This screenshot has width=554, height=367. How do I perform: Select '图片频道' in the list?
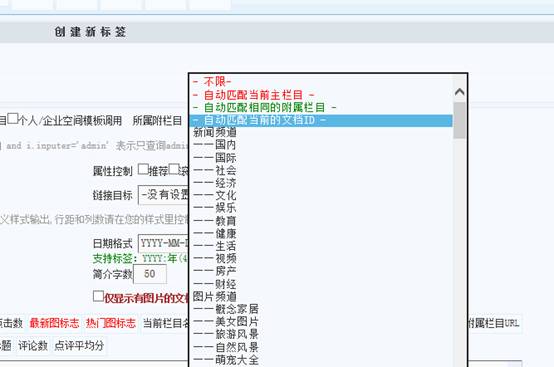(x=321, y=296)
